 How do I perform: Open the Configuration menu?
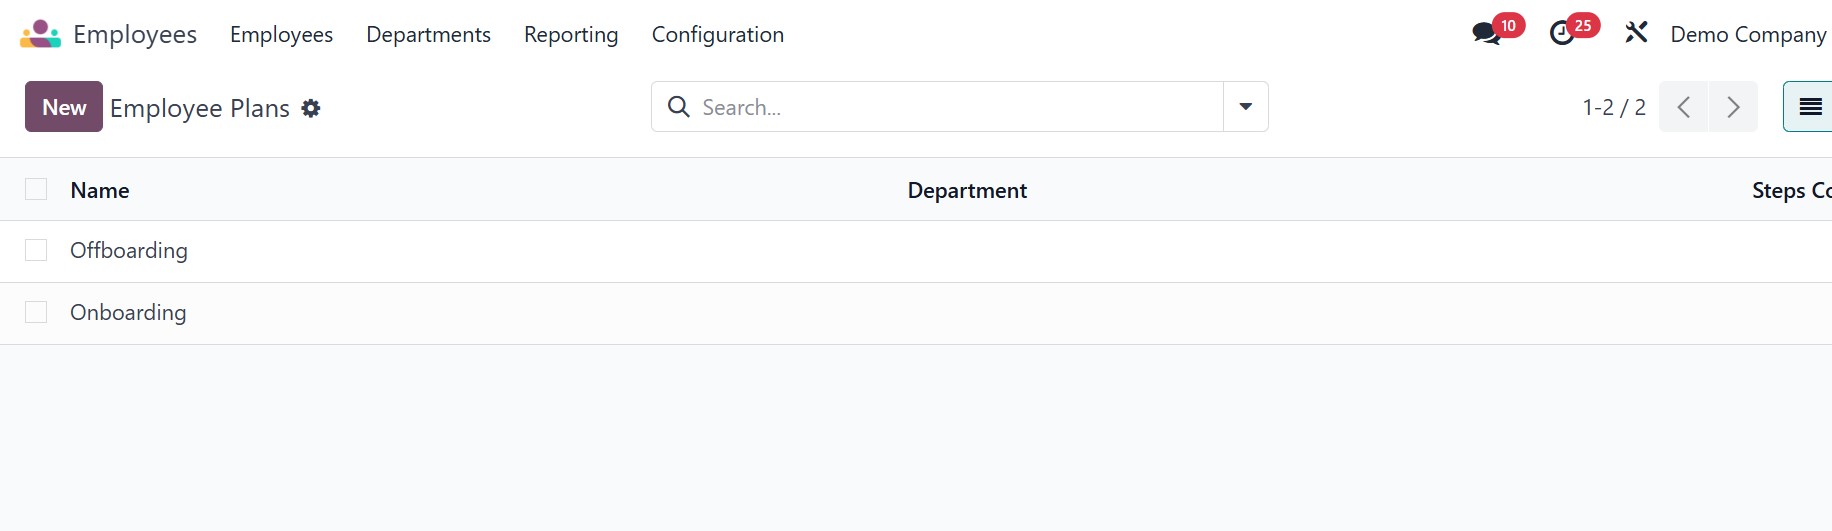click(x=718, y=34)
